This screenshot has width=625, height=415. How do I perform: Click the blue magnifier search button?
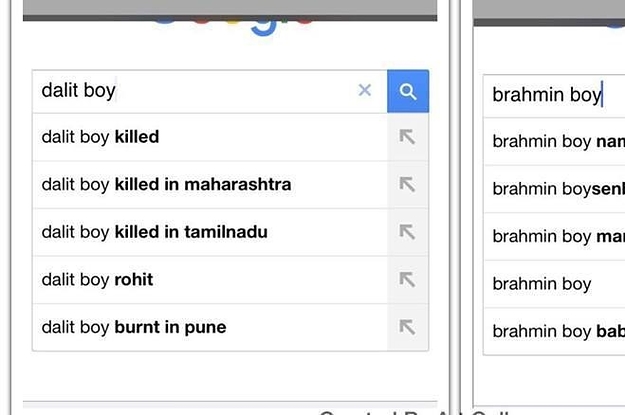[408, 91]
